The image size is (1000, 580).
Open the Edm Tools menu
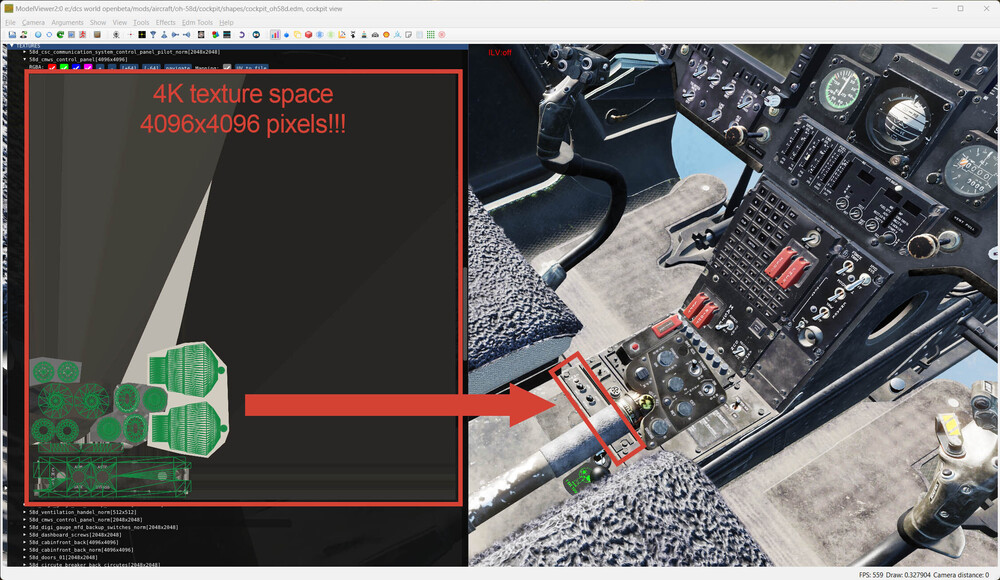[197, 22]
